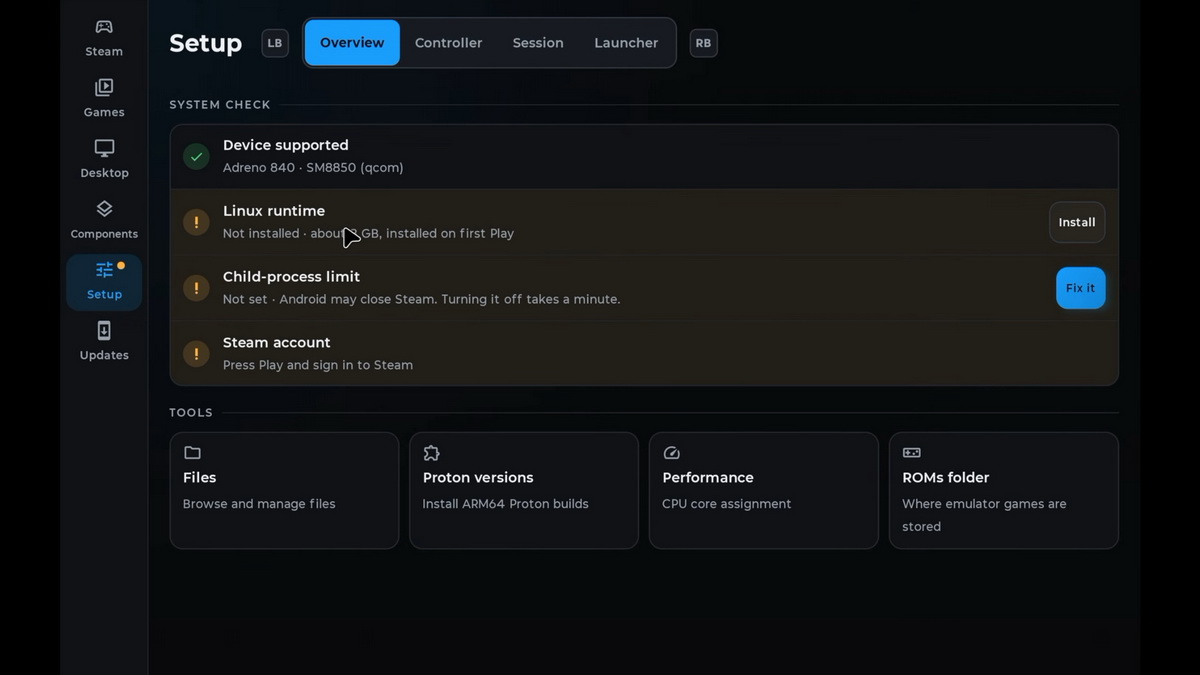Click the ROMs folder gamepad icon
The height and width of the screenshot is (675, 1200).
tap(912, 453)
